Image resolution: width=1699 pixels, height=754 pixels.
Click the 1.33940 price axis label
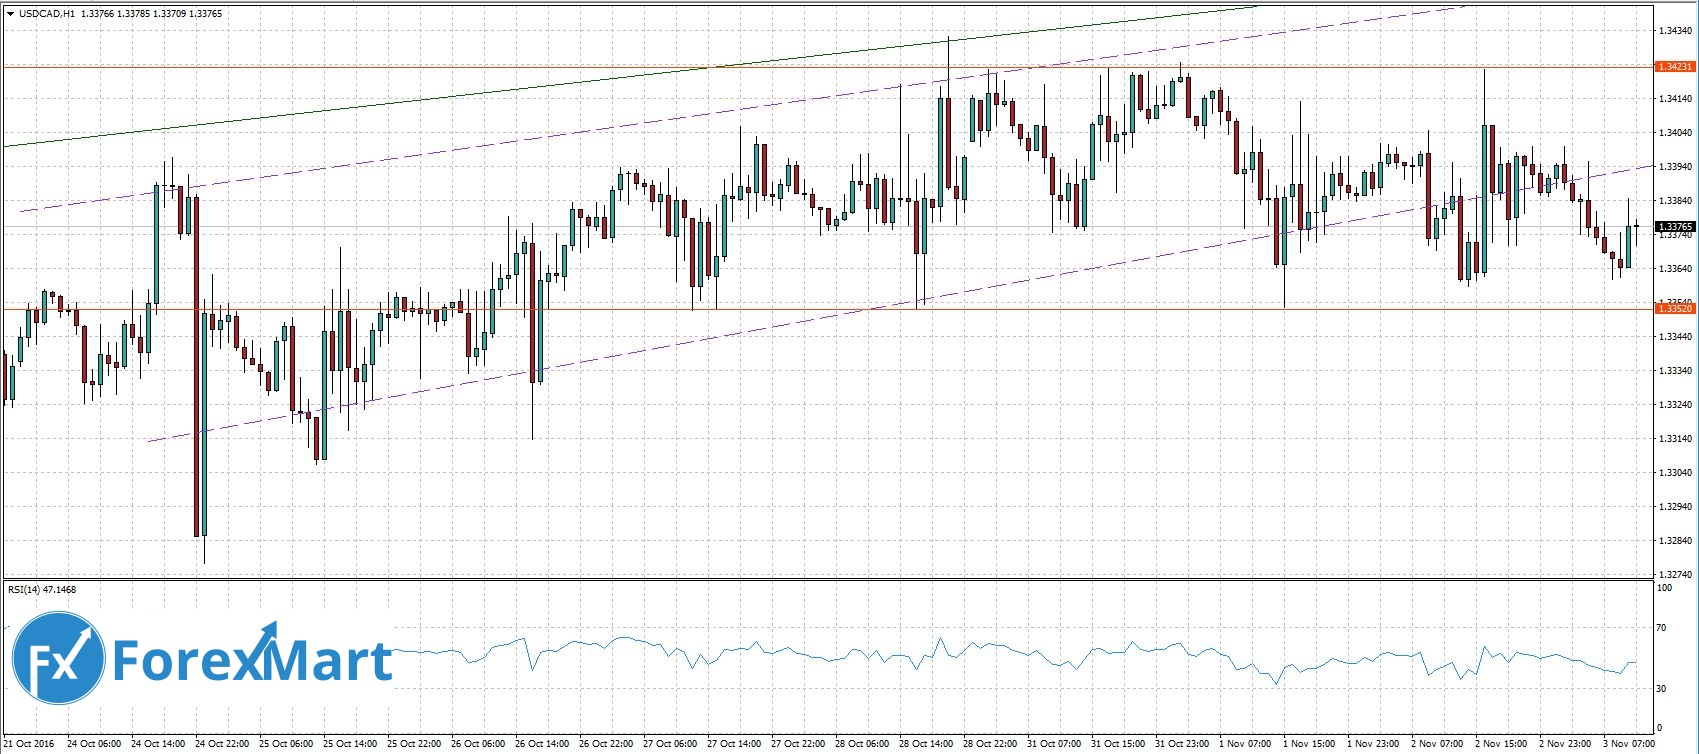coord(1674,167)
